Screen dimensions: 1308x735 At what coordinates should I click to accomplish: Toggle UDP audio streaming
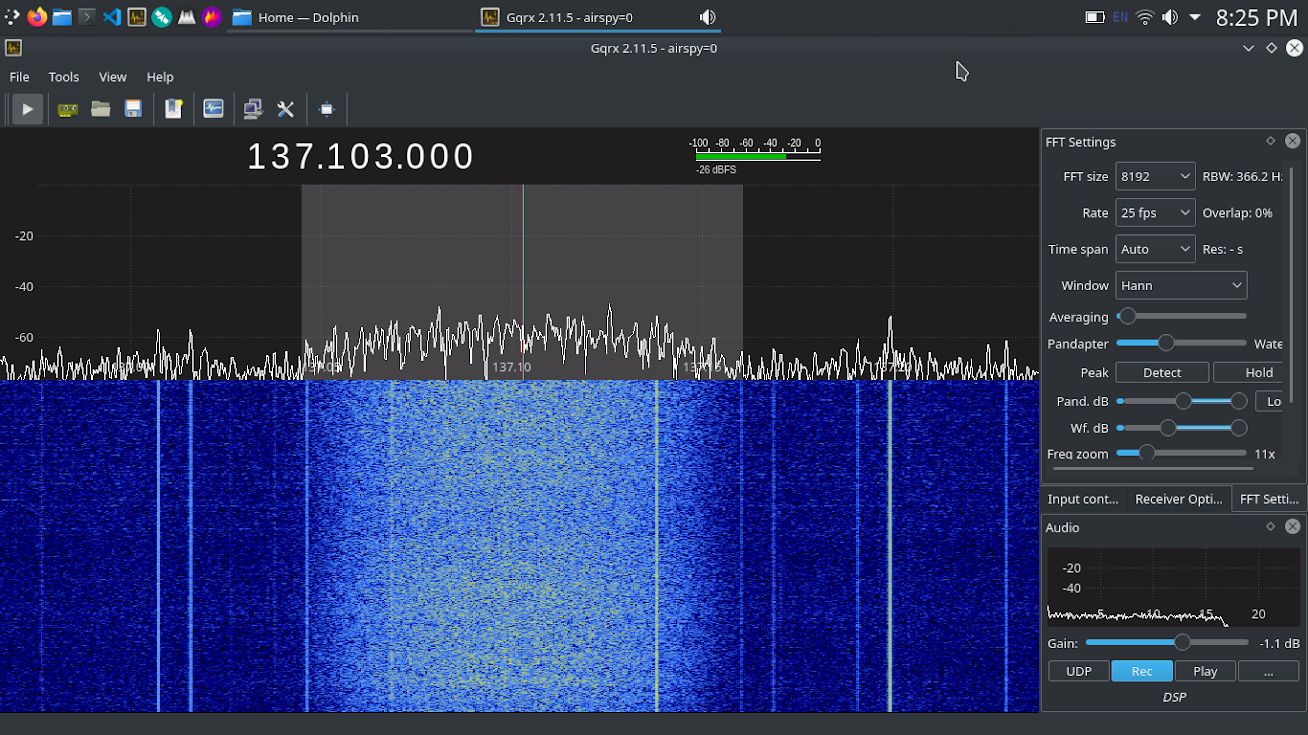(x=1079, y=671)
